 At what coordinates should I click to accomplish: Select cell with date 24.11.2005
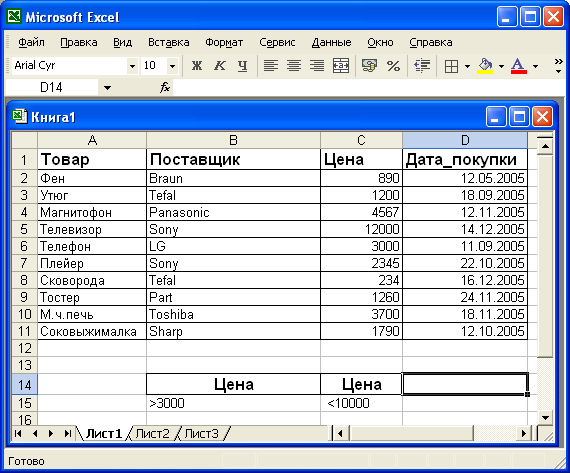[x=465, y=297]
